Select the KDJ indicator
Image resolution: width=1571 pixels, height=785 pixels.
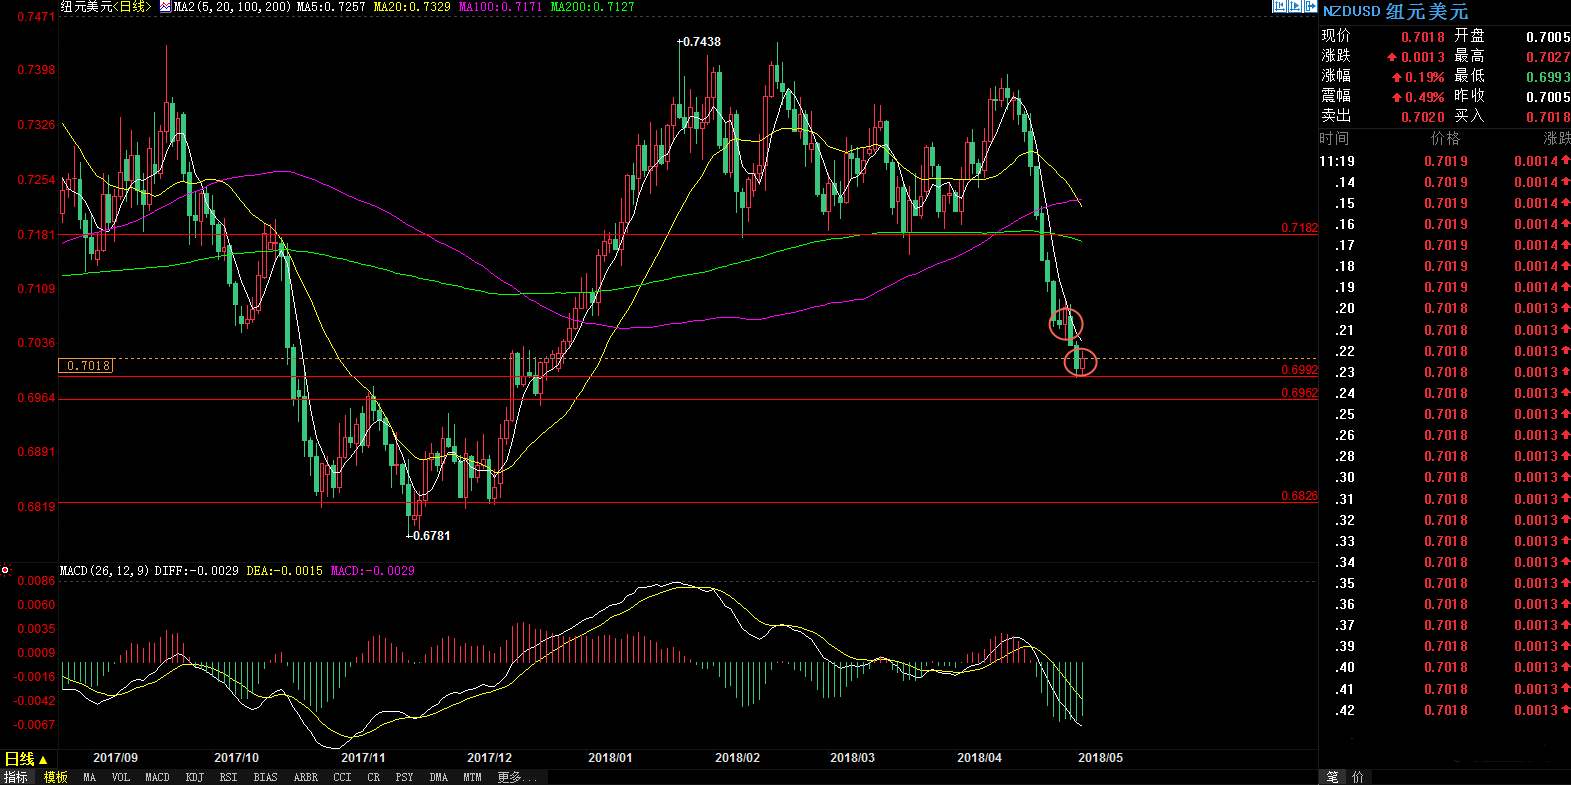[x=195, y=777]
